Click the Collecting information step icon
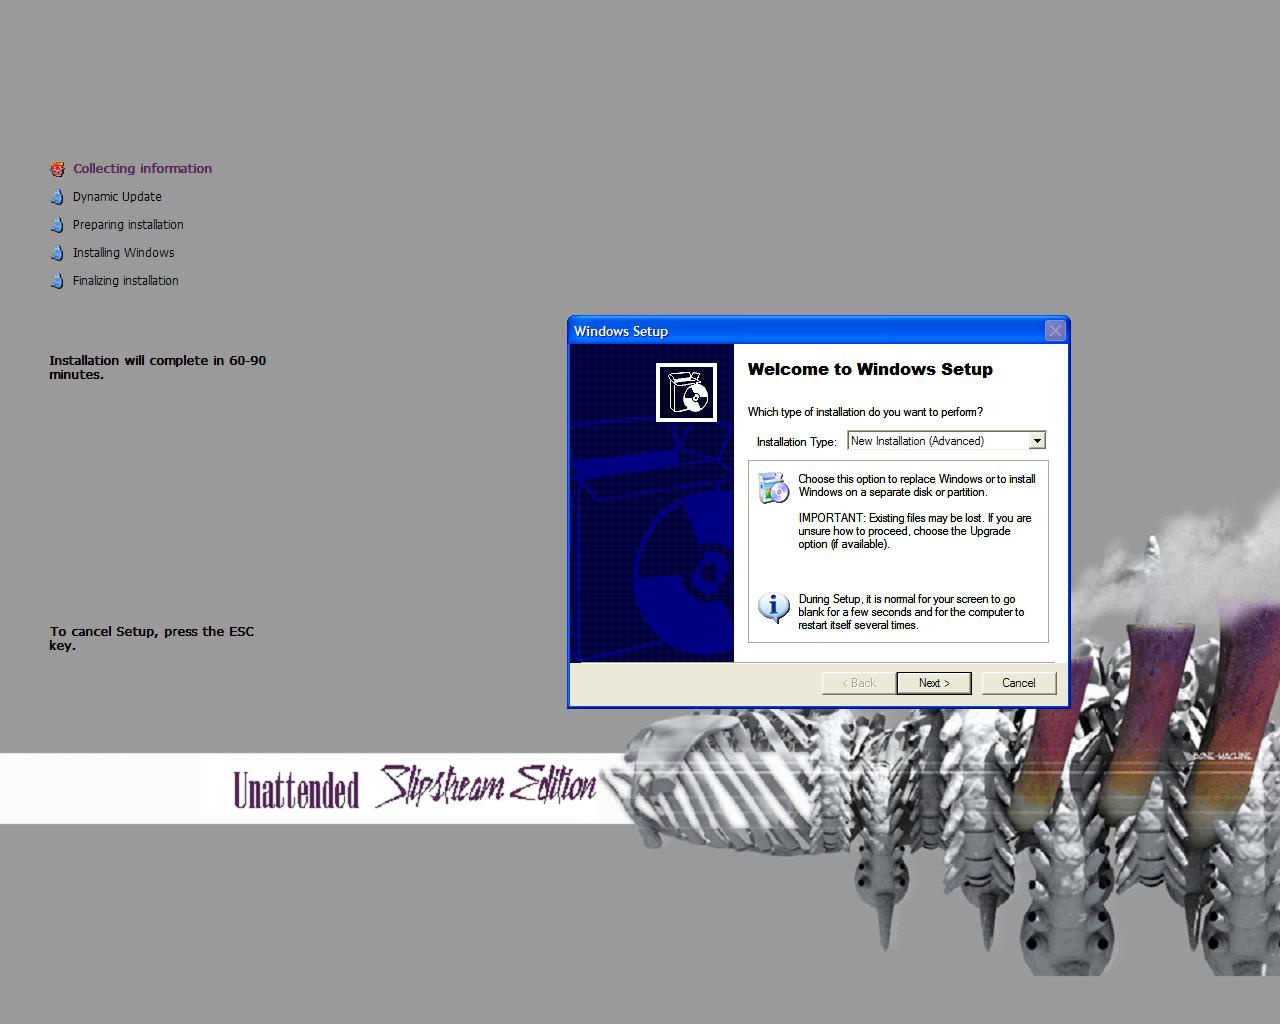The height and width of the screenshot is (1024, 1280). [x=58, y=169]
